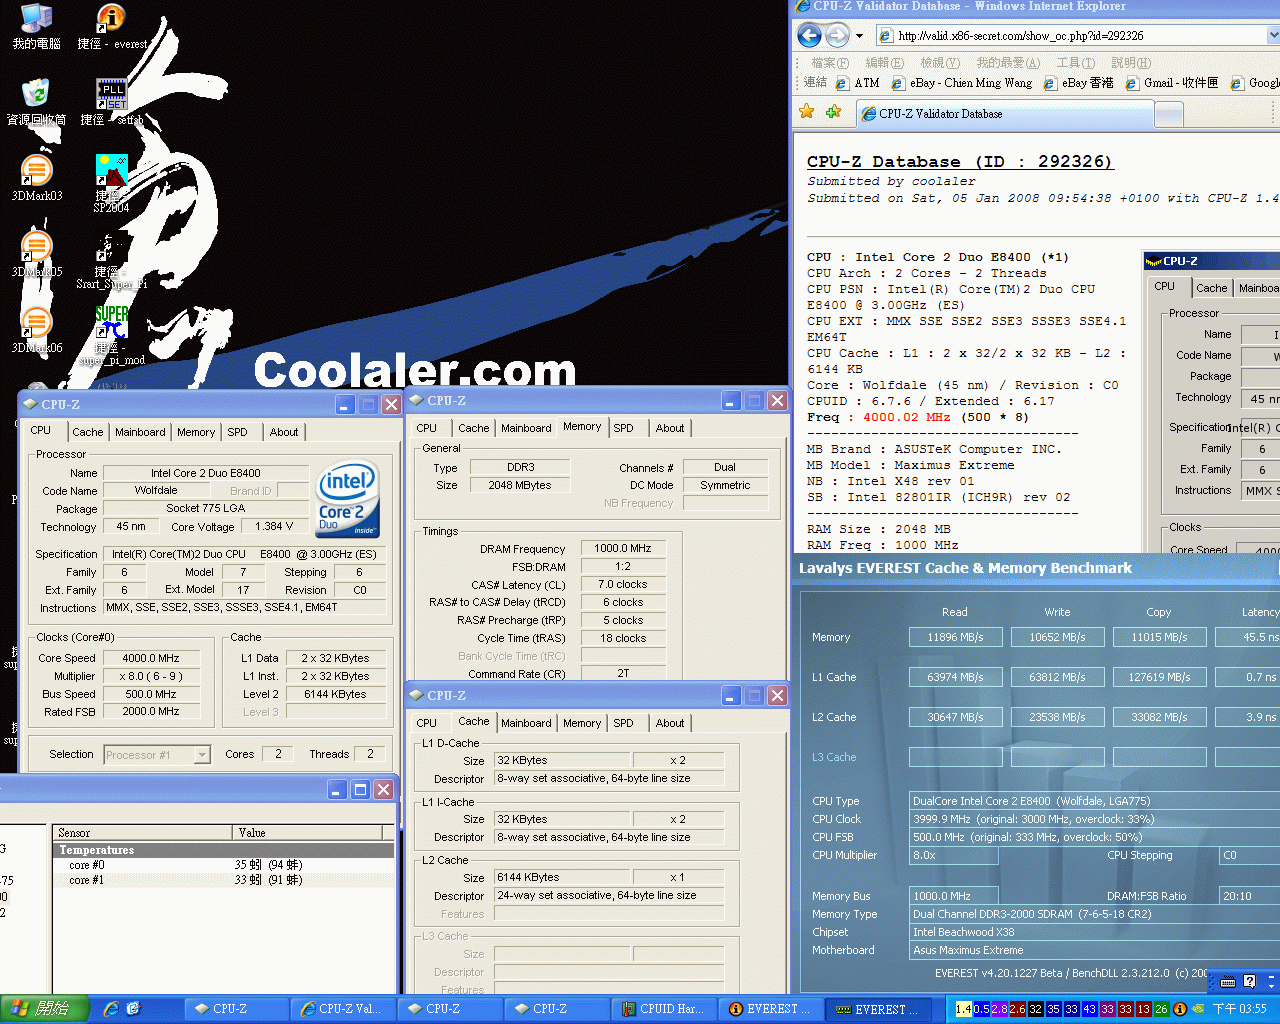This screenshot has height=1024, width=1280.
Task: Click the Intel Core 2 Duo logo
Action: click(x=347, y=499)
